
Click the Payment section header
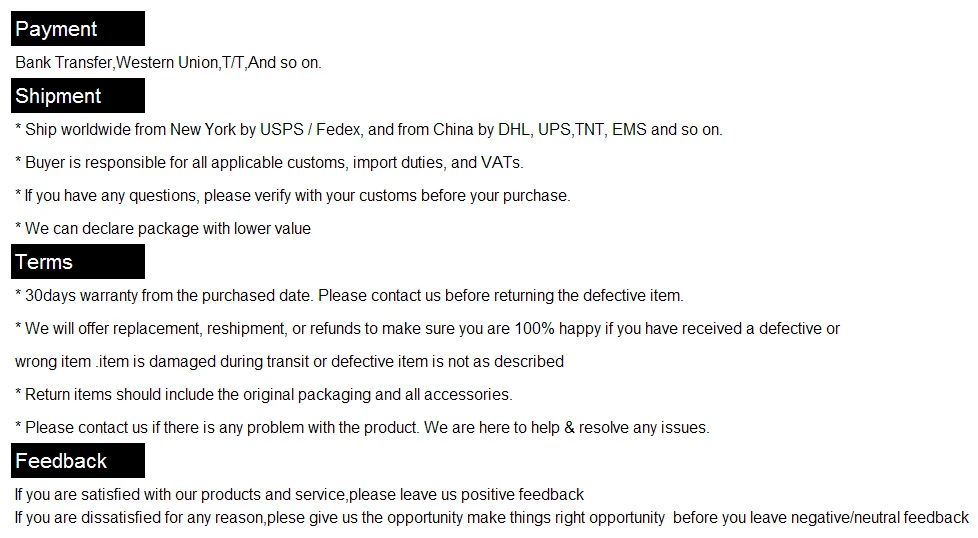tap(77, 29)
